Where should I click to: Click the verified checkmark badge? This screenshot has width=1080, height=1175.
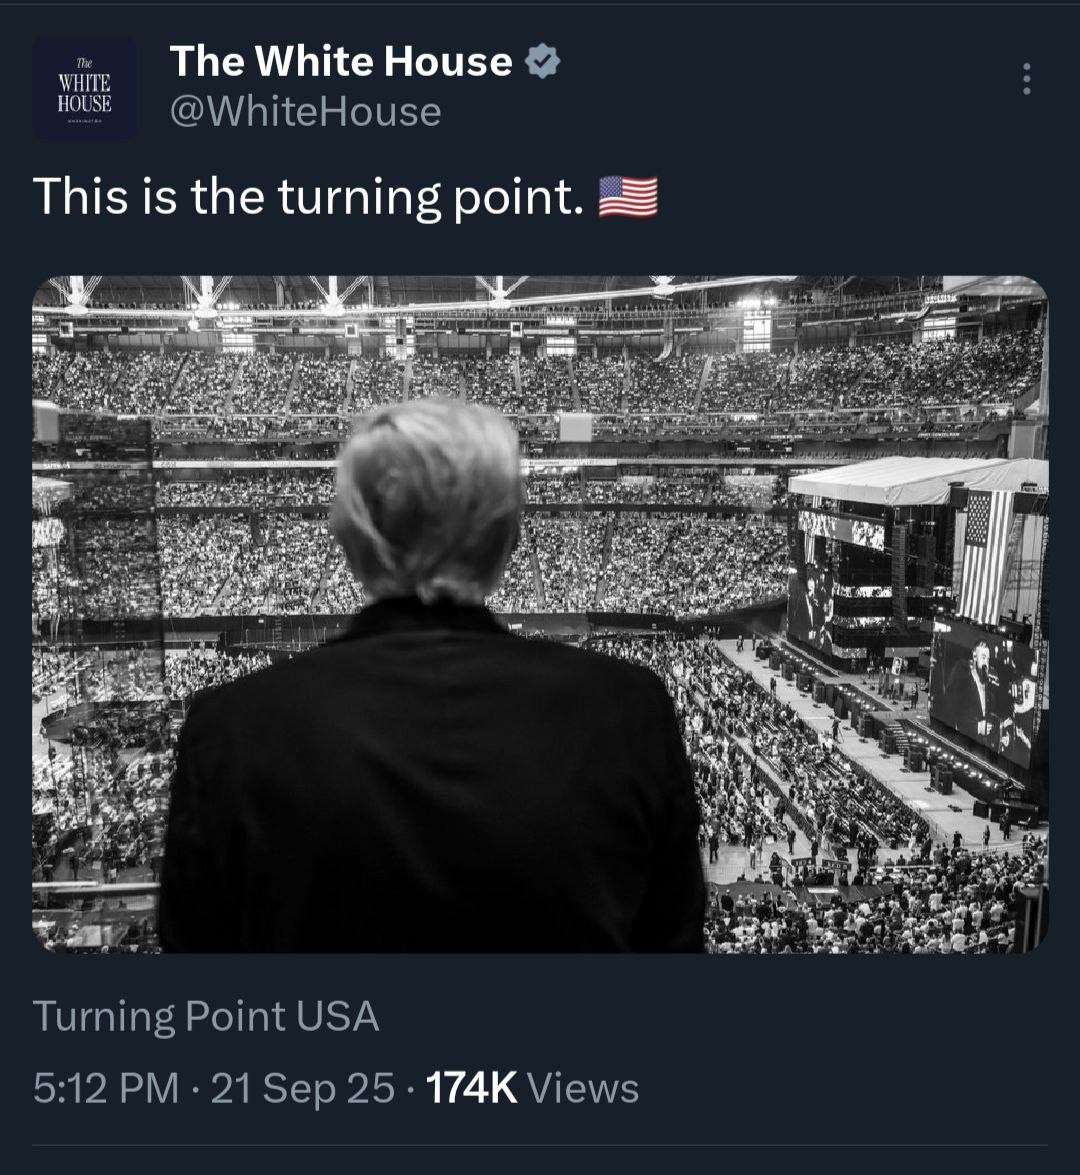point(542,62)
